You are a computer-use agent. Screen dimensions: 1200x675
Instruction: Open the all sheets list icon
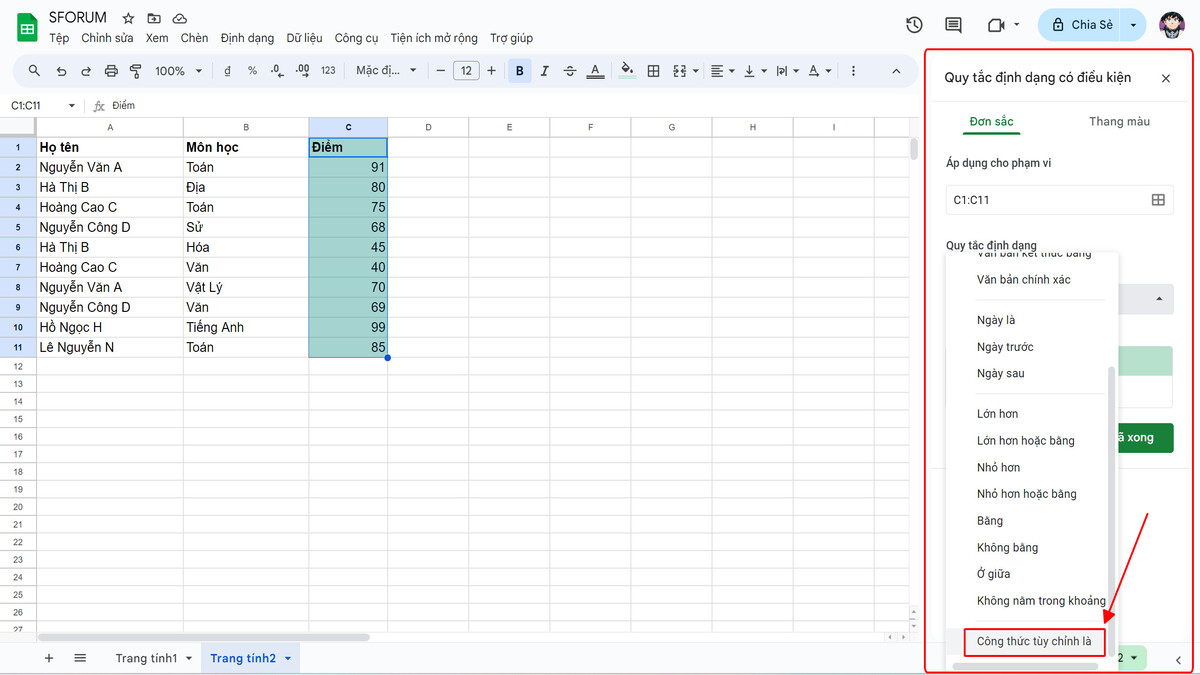point(81,658)
